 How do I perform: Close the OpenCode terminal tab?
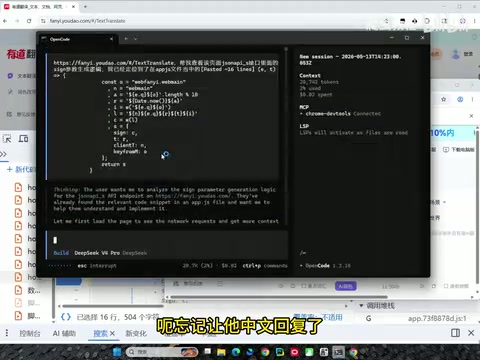tap(111, 39)
